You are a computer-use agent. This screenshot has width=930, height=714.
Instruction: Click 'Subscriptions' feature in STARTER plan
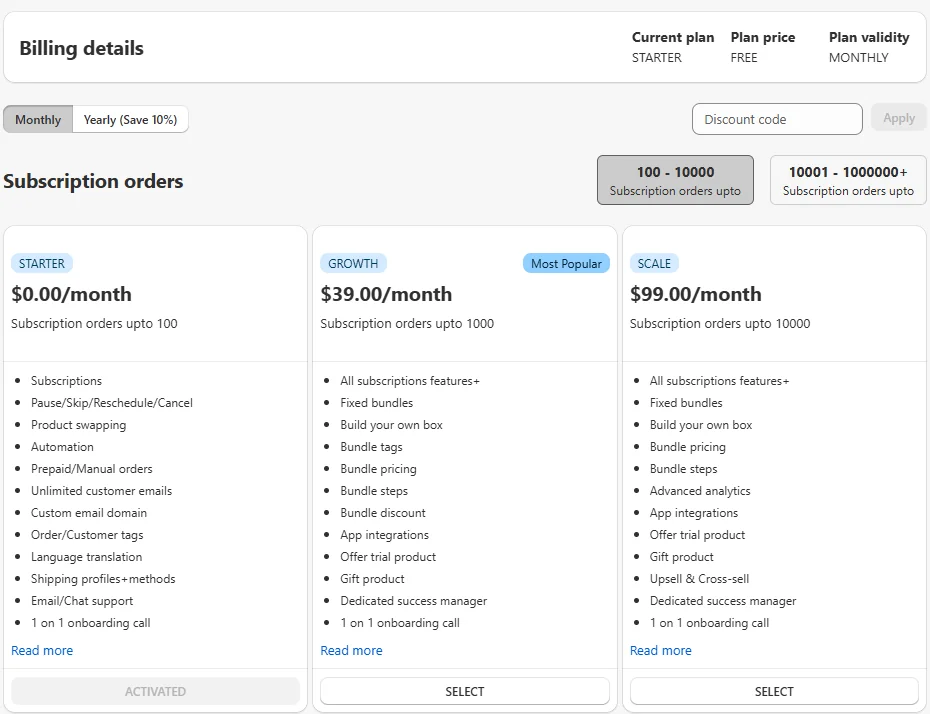[66, 381]
